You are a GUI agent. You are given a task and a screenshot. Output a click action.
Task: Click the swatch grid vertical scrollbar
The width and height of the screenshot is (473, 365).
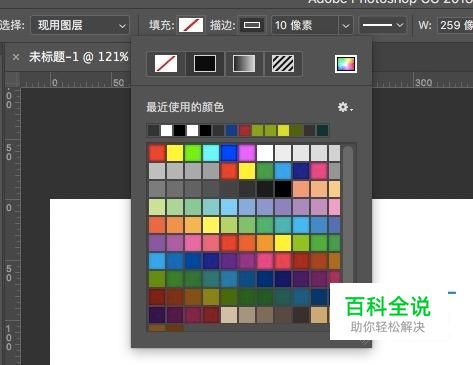click(348, 213)
